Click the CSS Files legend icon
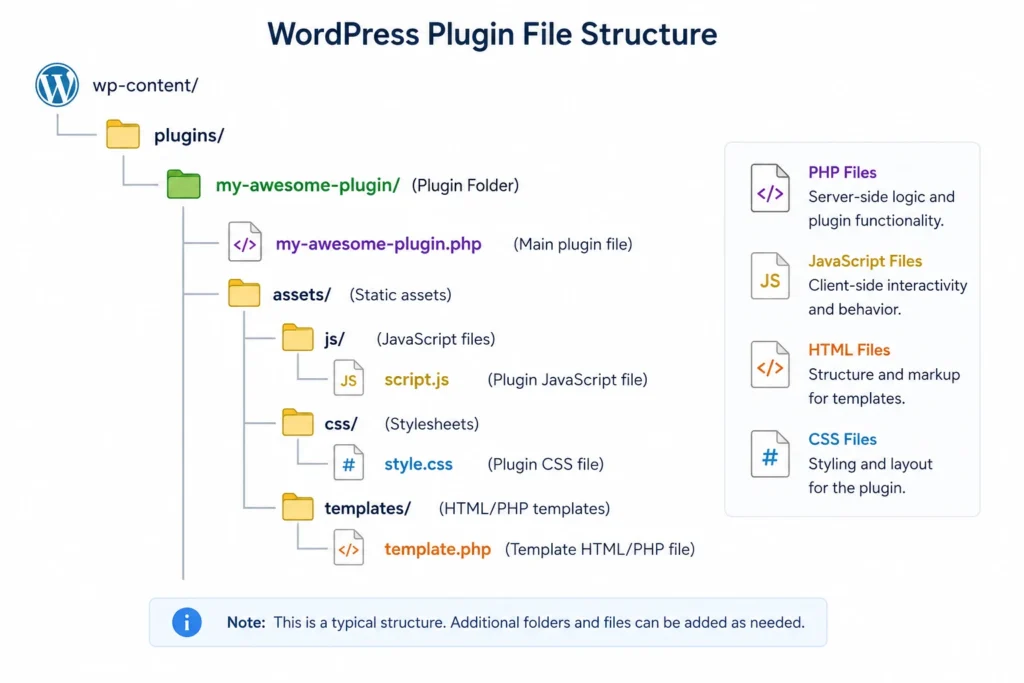Viewport: 1024px width, 683px height. pos(770,454)
